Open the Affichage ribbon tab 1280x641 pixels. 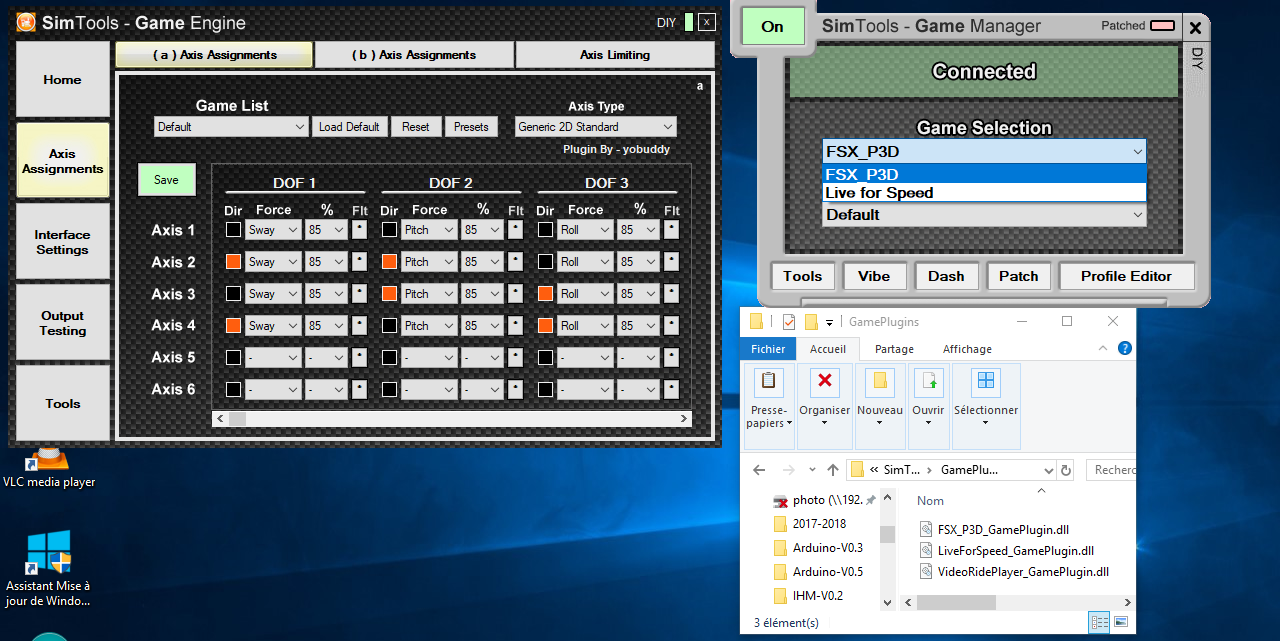pyautogui.click(x=967, y=349)
